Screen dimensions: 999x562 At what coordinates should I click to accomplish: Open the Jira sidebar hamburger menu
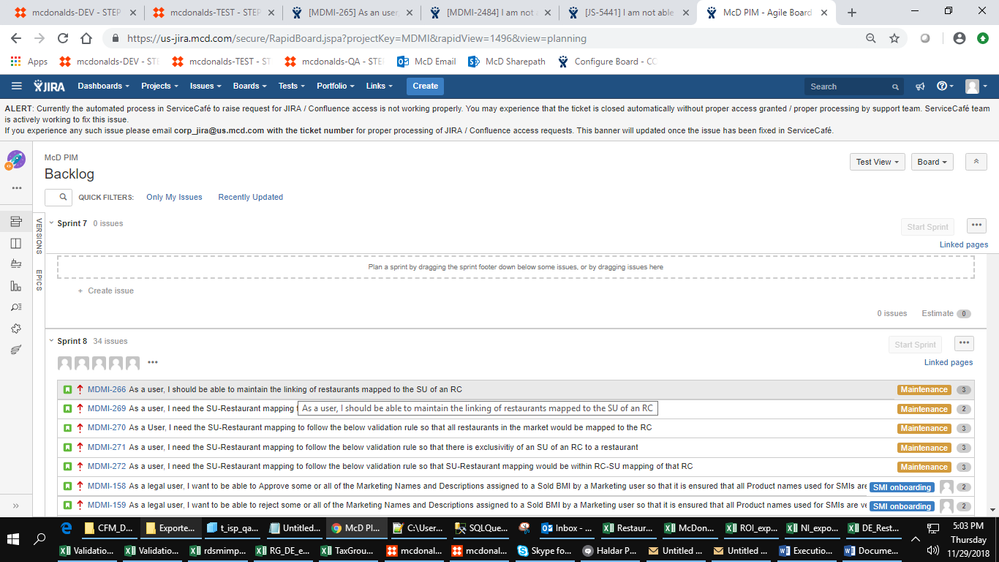tap(17, 86)
